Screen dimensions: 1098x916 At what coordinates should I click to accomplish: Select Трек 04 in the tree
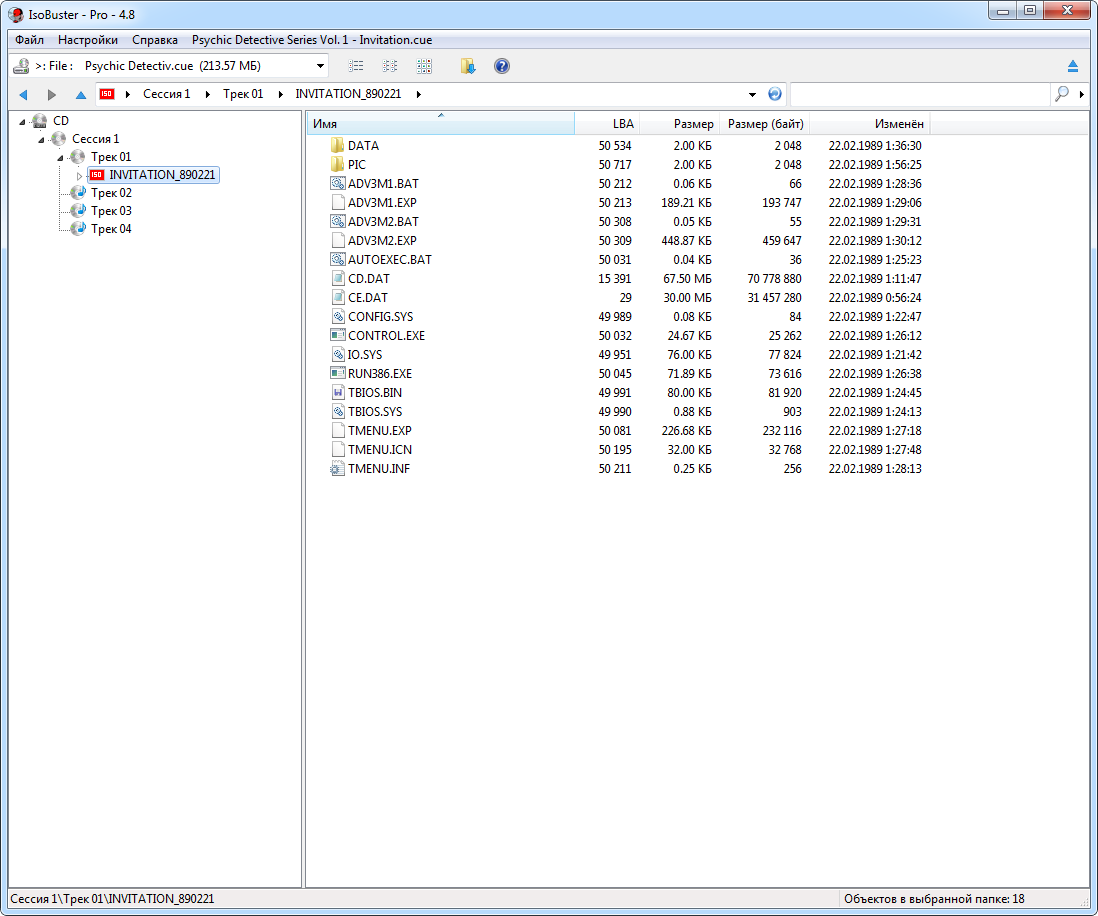click(111, 229)
